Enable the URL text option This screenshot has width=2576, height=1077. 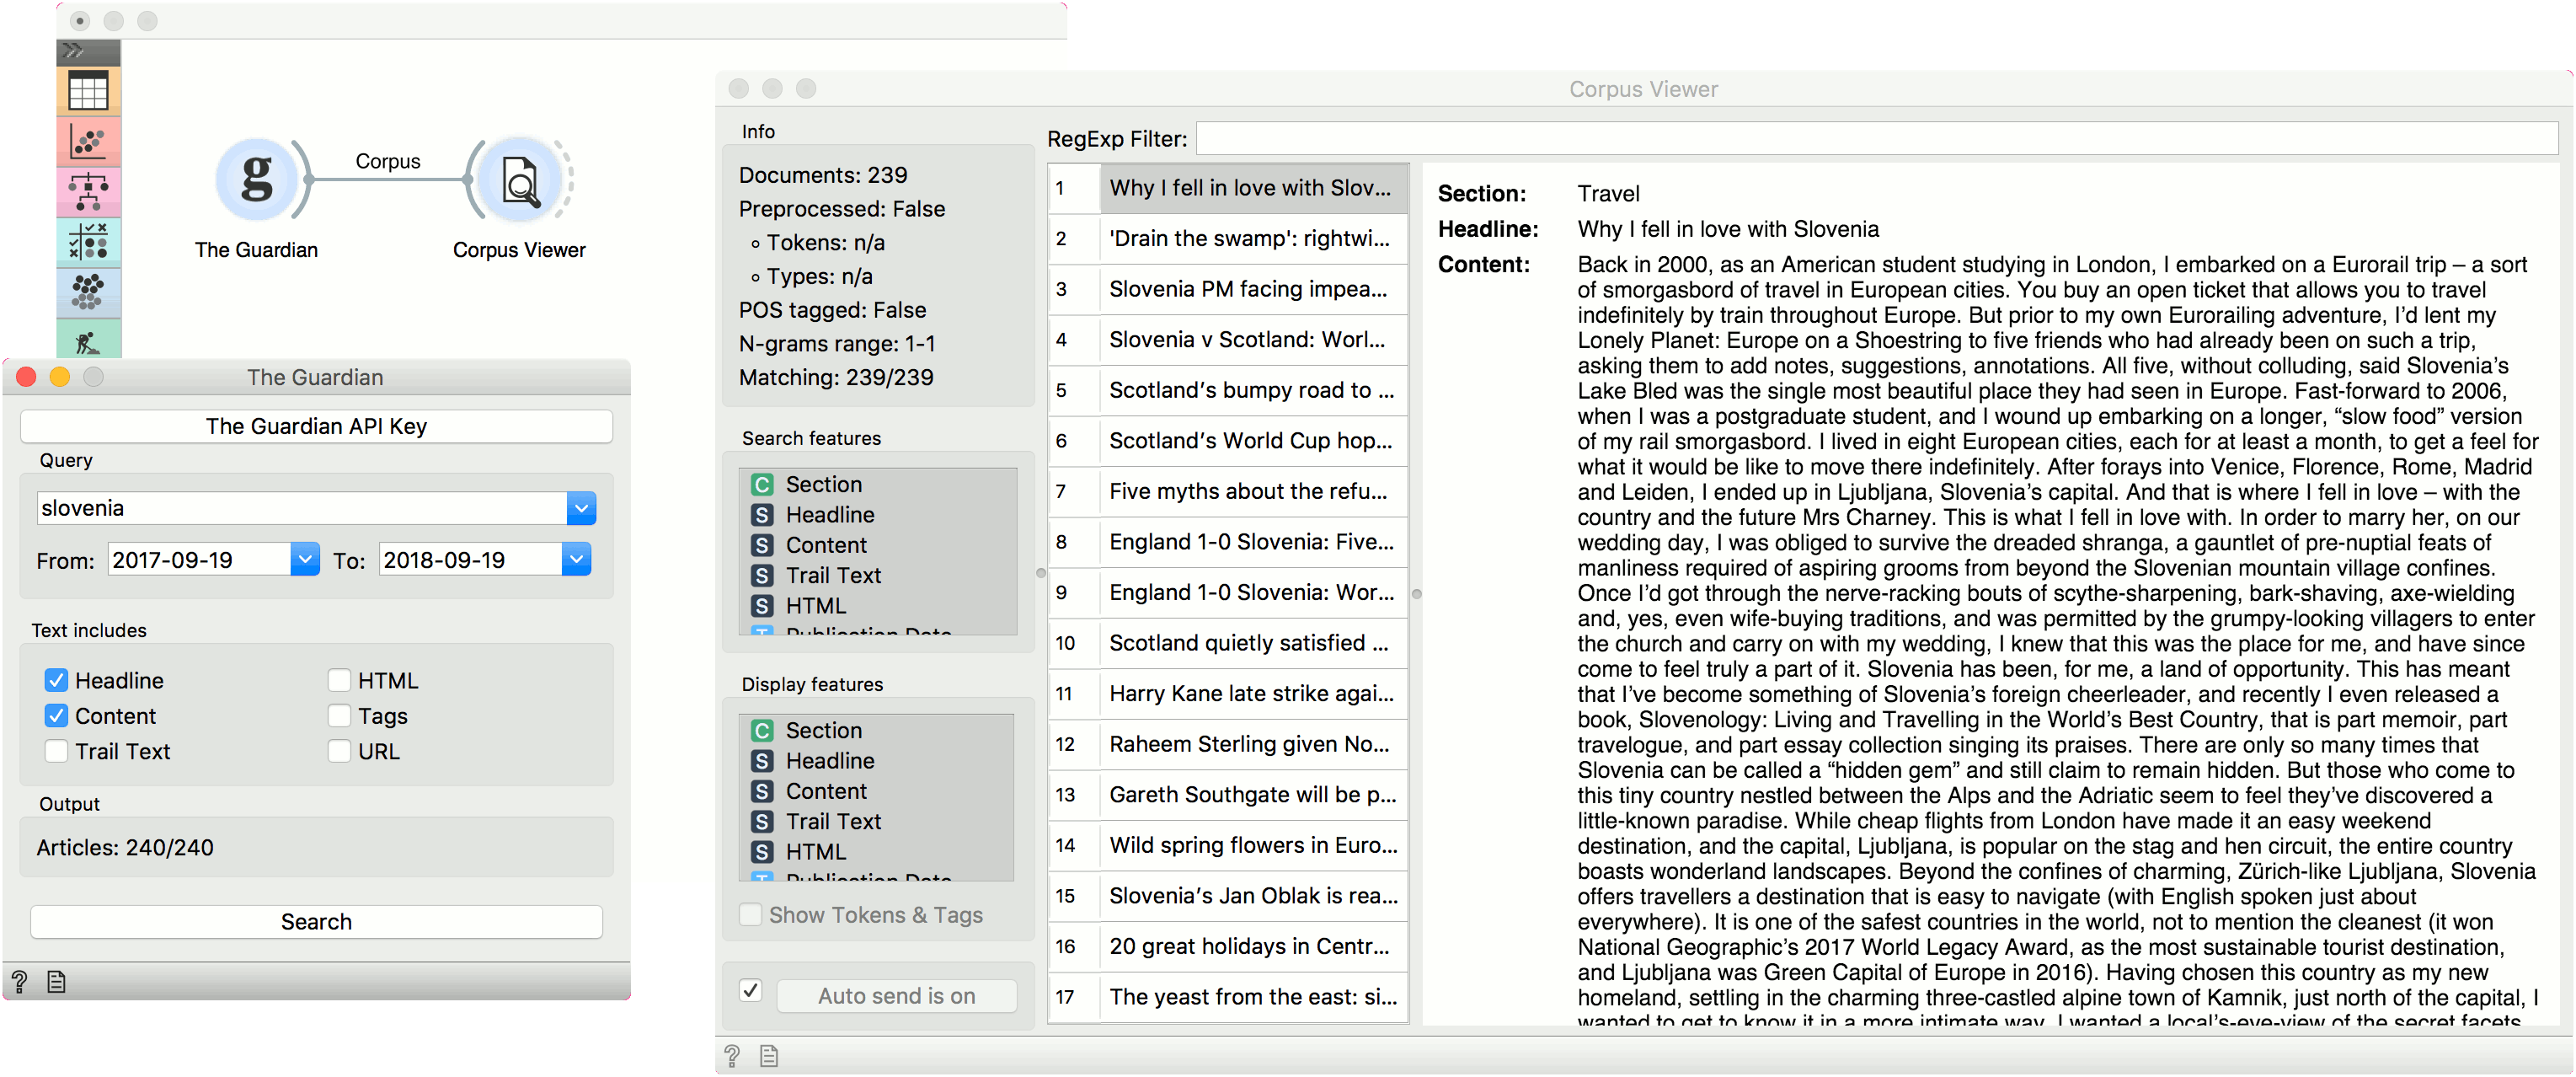340,752
